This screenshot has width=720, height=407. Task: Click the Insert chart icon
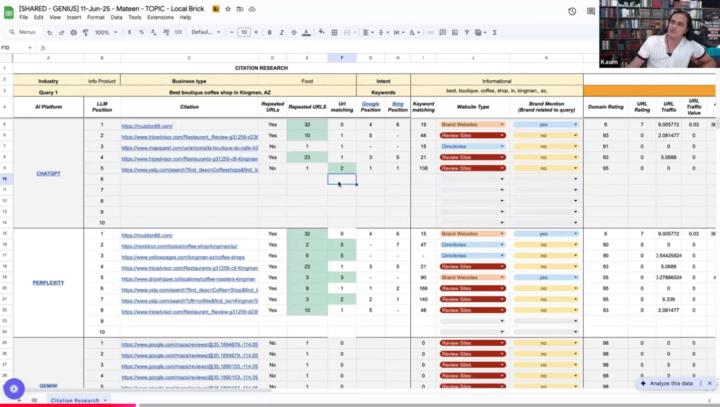(455, 33)
